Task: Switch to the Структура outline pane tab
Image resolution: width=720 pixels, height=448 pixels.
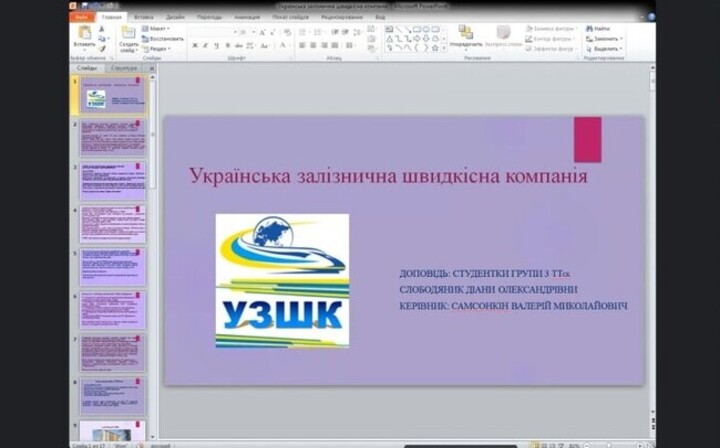Action: [124, 68]
